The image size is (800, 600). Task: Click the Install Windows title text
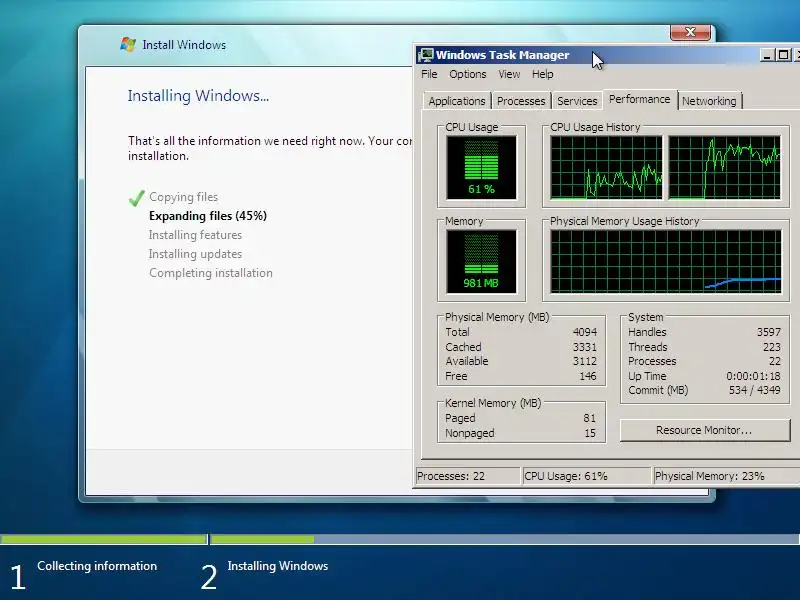point(184,45)
